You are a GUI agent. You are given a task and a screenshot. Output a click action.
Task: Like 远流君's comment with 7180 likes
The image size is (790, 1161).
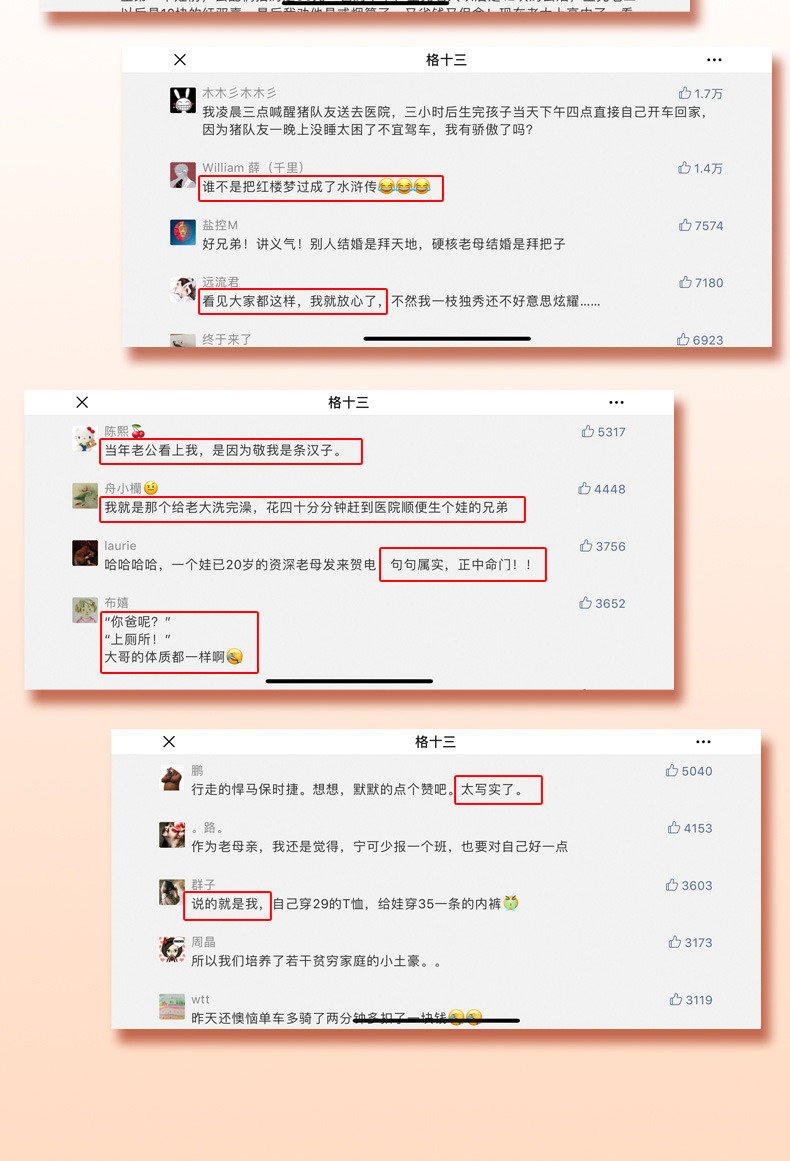pos(685,282)
